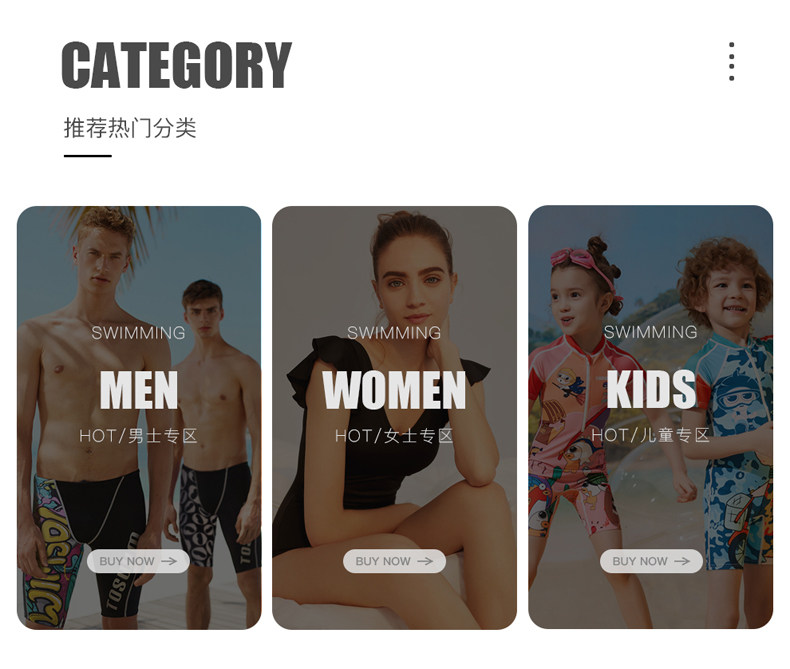Click SWIMMING label on the Kids card
The image size is (790, 669).
point(650,332)
